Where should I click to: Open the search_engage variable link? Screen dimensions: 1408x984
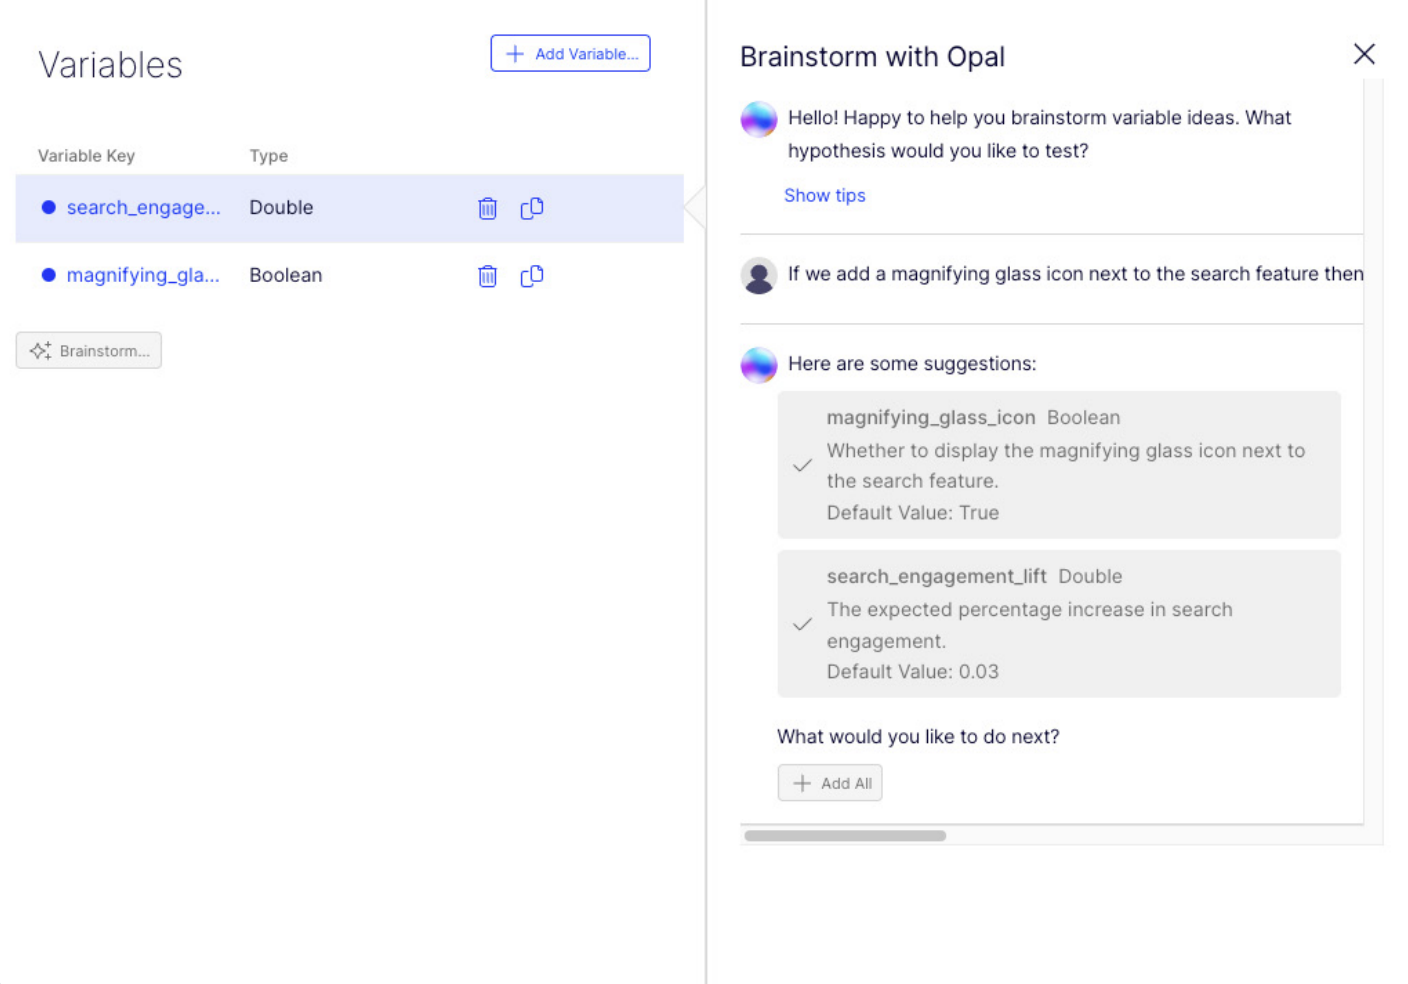click(x=142, y=207)
